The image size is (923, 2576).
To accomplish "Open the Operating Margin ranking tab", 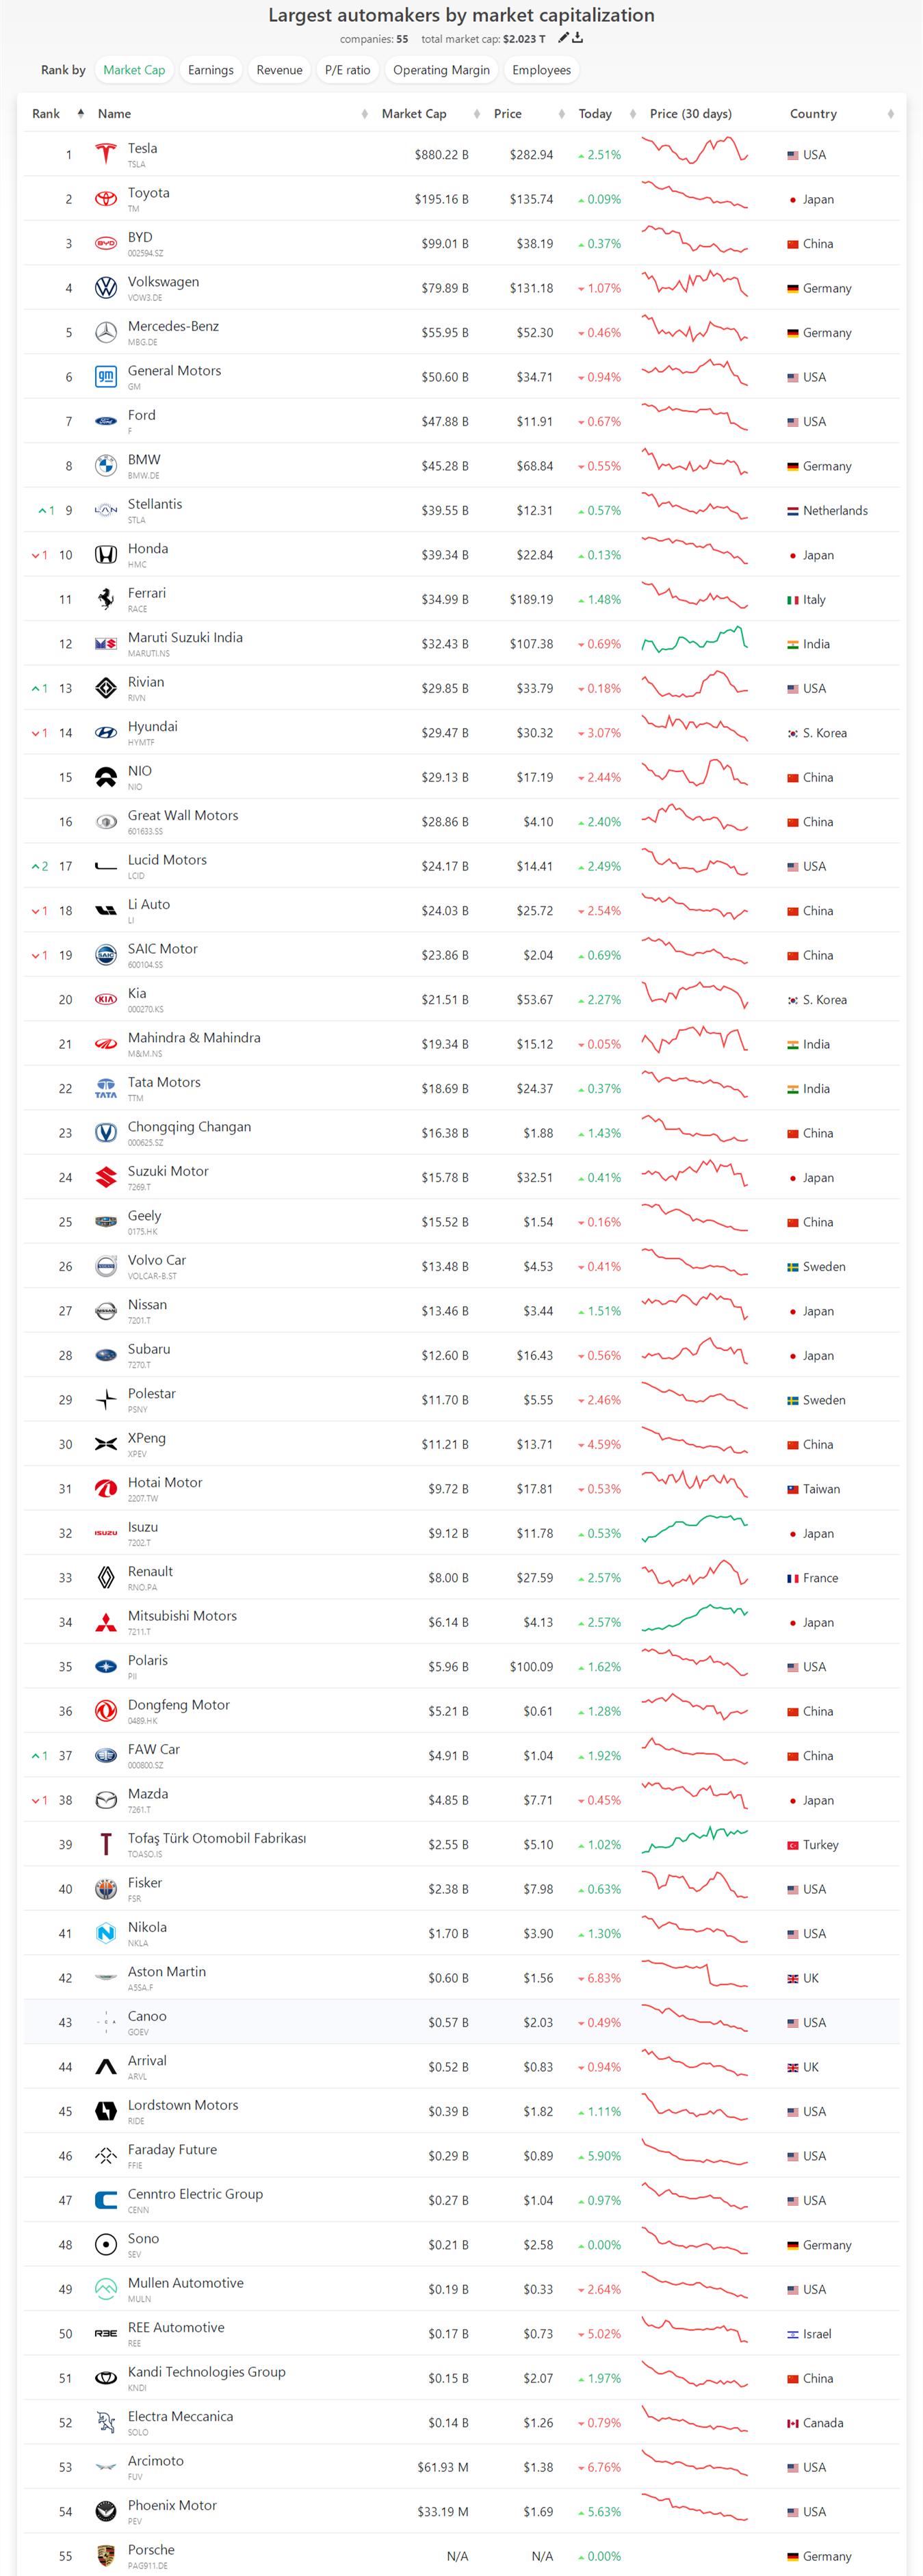I will pos(441,70).
